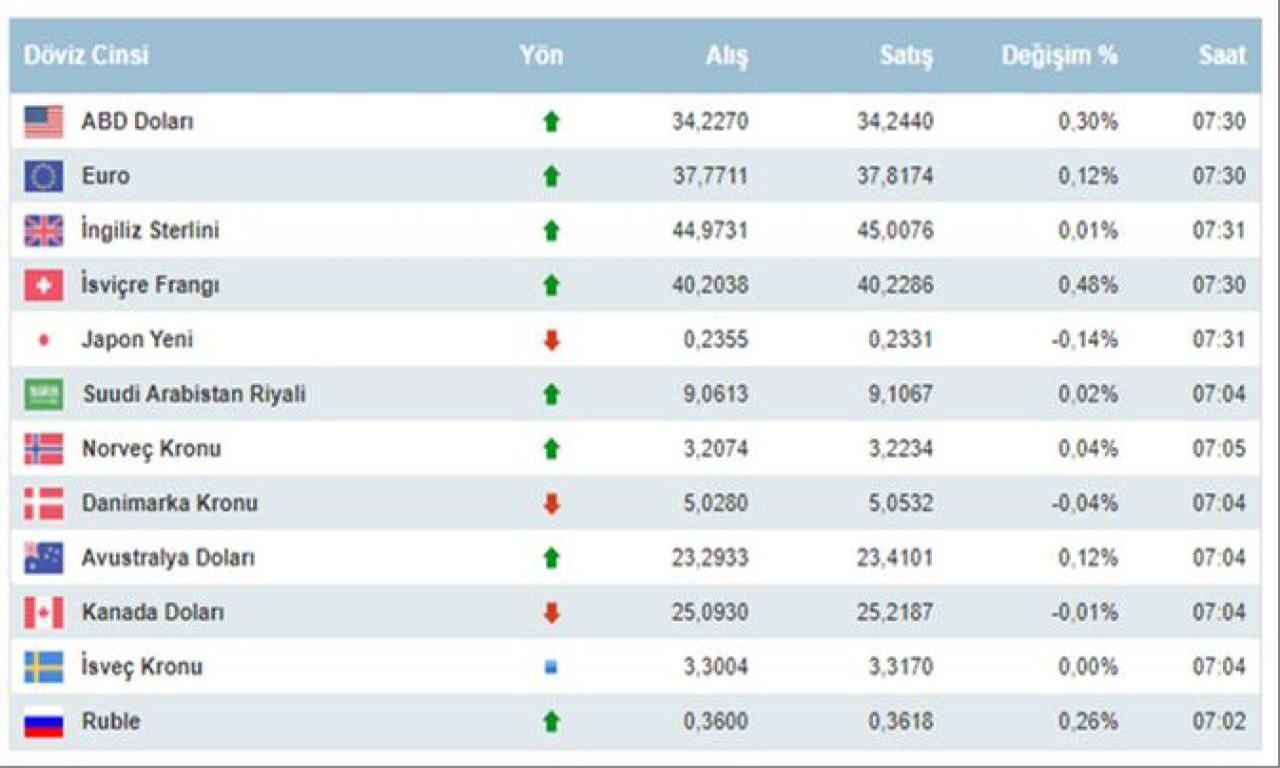Viewport: 1280px width, 768px height.
Task: Click the Norway flag icon
Action: coord(43,449)
